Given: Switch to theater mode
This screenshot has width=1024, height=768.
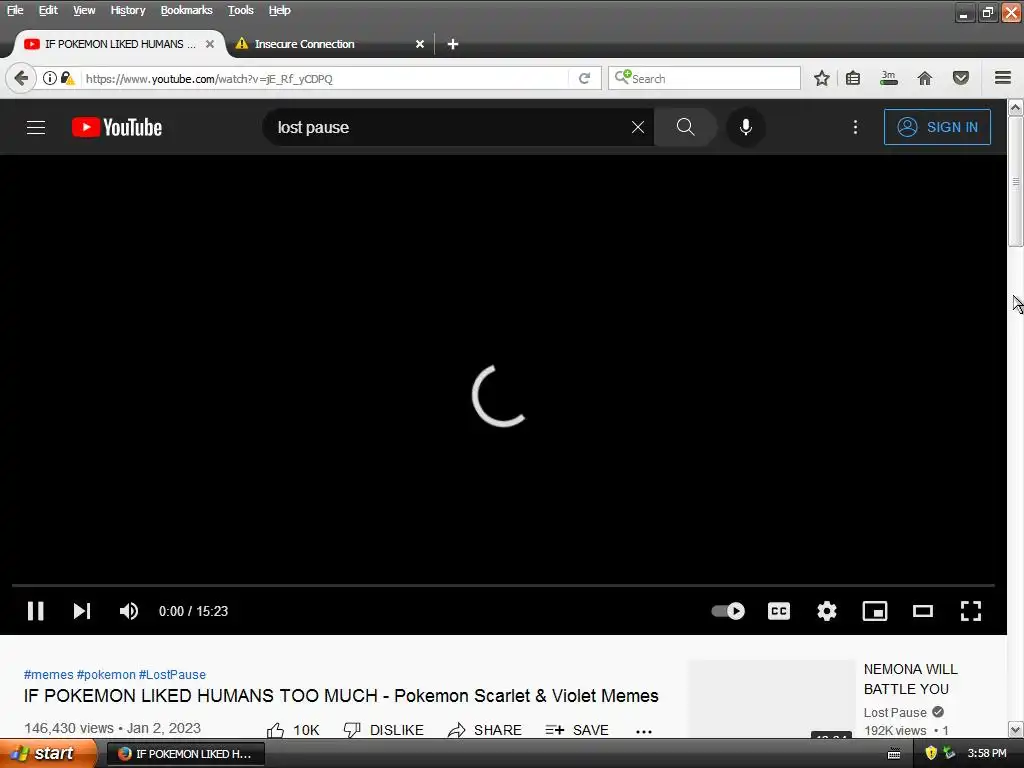Looking at the screenshot, I should [x=923, y=611].
